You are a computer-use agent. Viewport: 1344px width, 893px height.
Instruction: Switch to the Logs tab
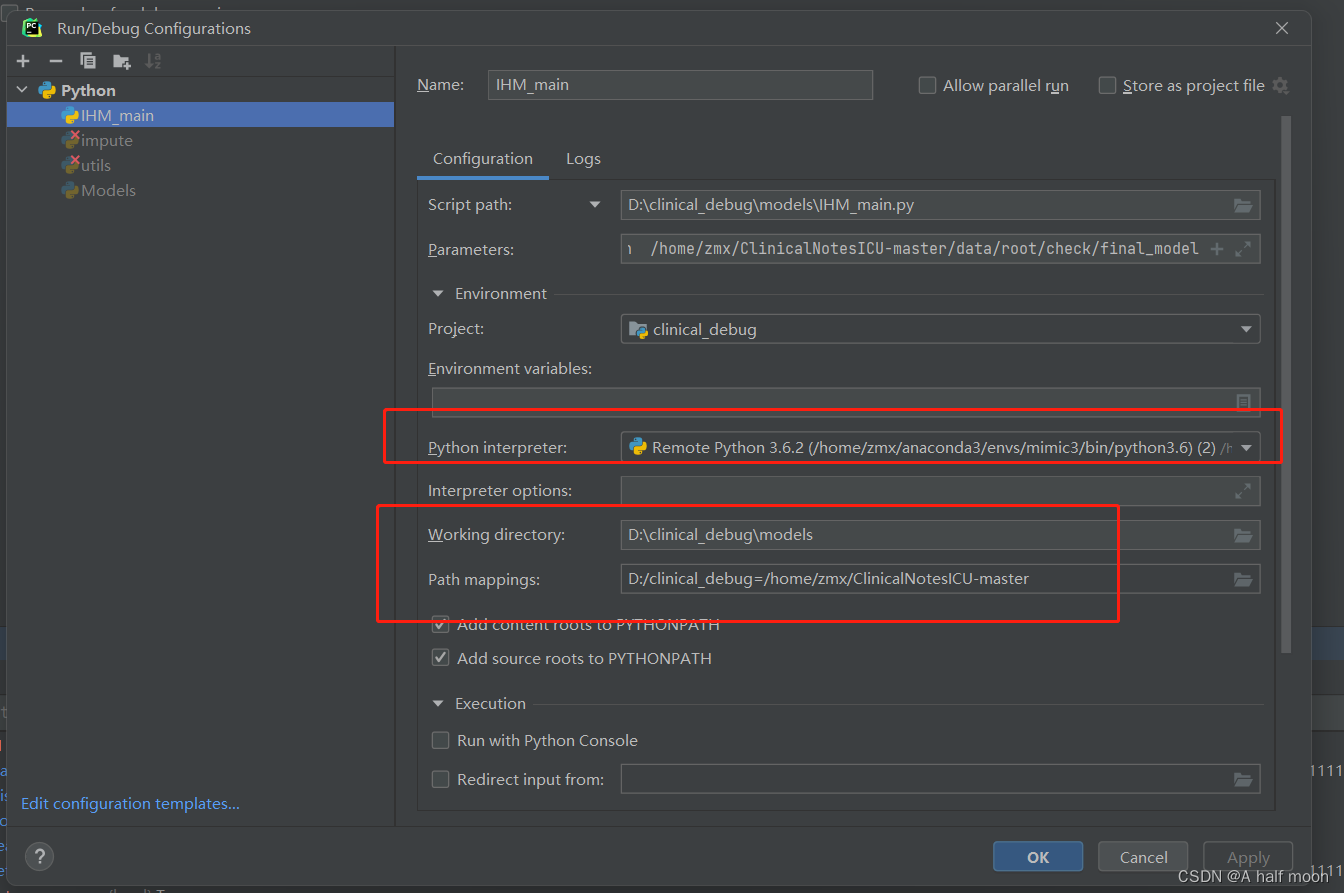coord(583,159)
